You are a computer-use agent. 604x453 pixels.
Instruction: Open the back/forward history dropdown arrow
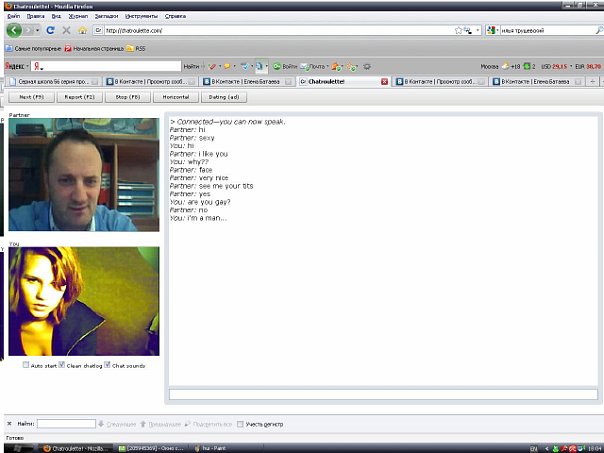tap(37, 30)
